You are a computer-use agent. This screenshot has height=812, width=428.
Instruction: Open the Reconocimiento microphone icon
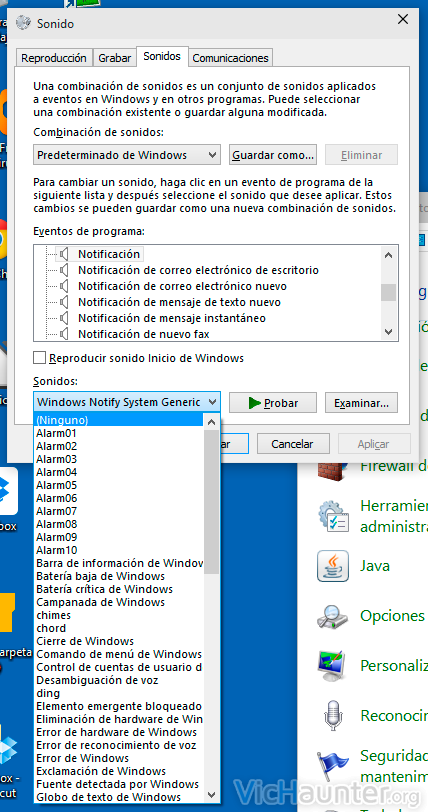[x=333, y=715]
